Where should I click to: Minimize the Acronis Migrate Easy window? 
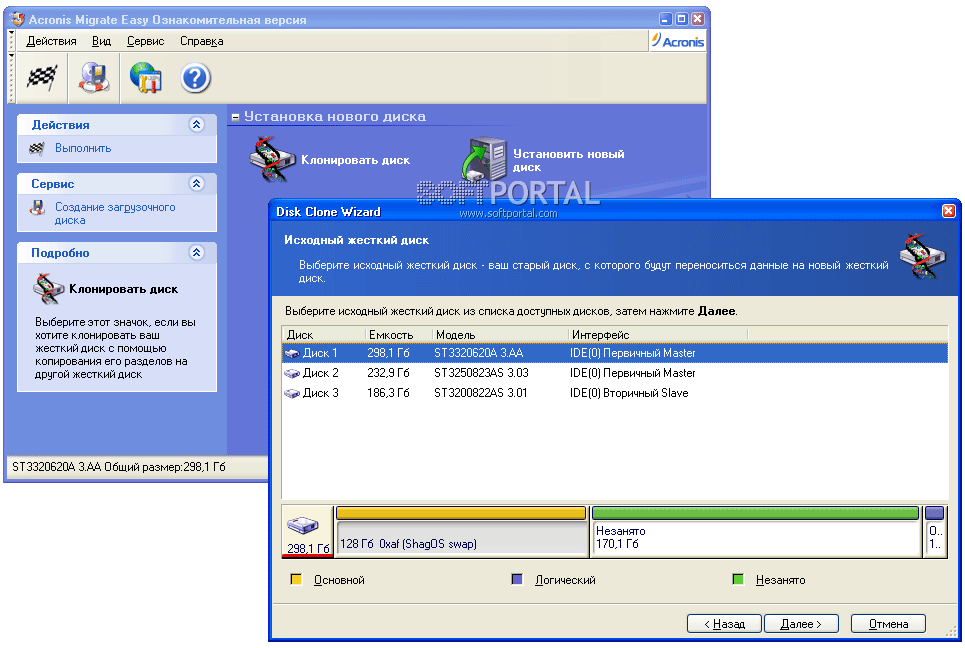[x=666, y=19]
